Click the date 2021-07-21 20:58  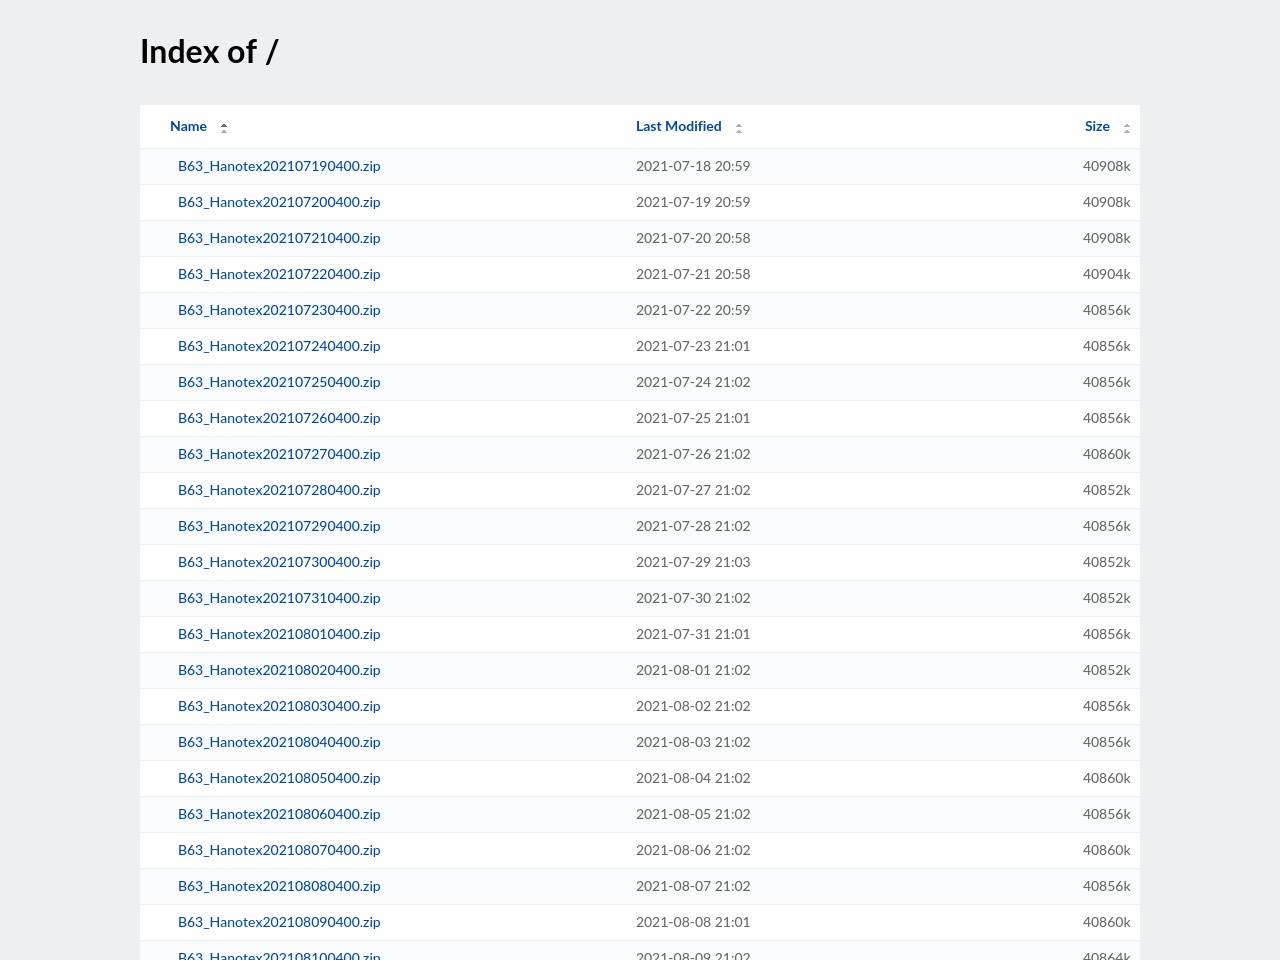pos(693,274)
